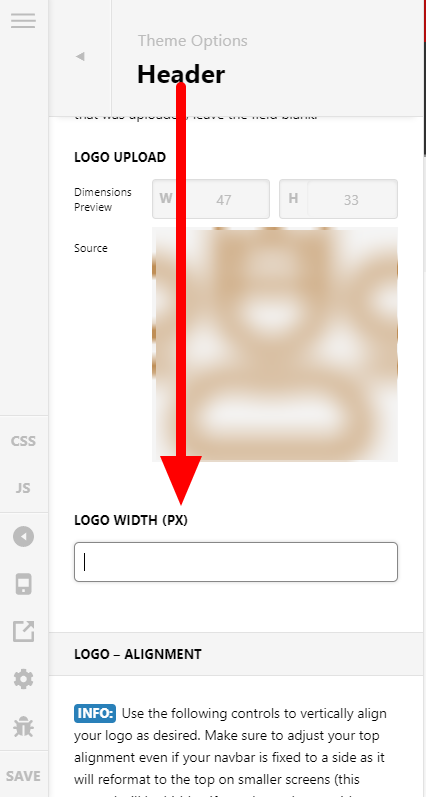The image size is (426, 797).
Task: Collapse the sidebar with the circled arrow icon
Action: coord(23,536)
